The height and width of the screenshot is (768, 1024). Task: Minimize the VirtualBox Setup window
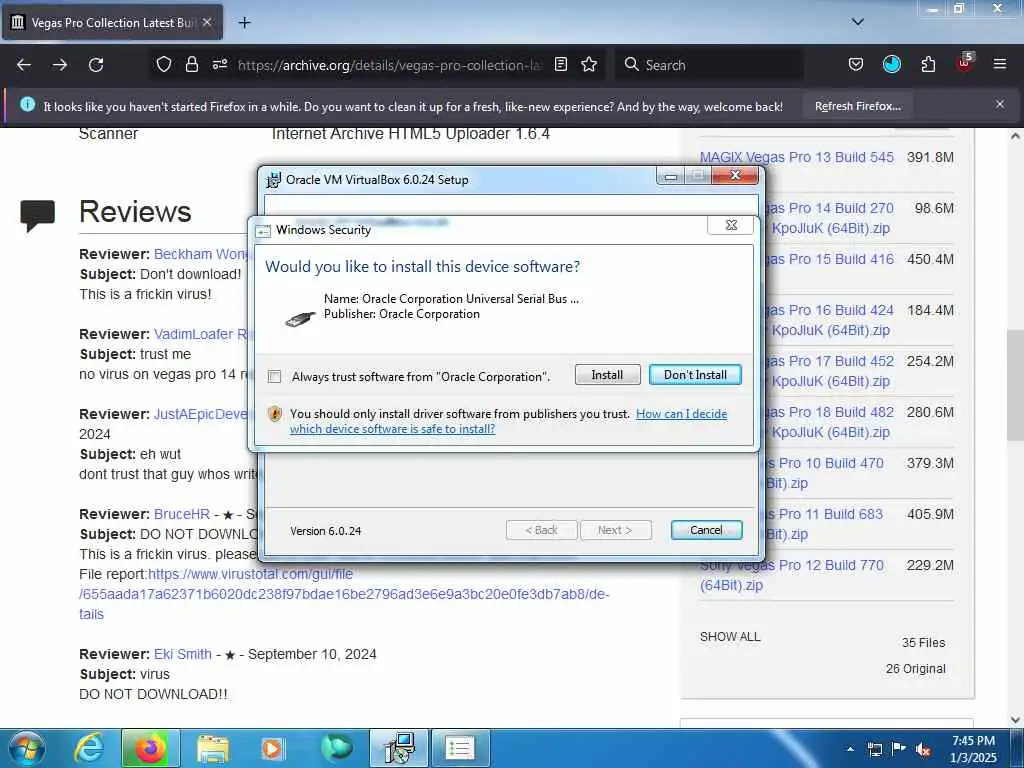(670, 176)
